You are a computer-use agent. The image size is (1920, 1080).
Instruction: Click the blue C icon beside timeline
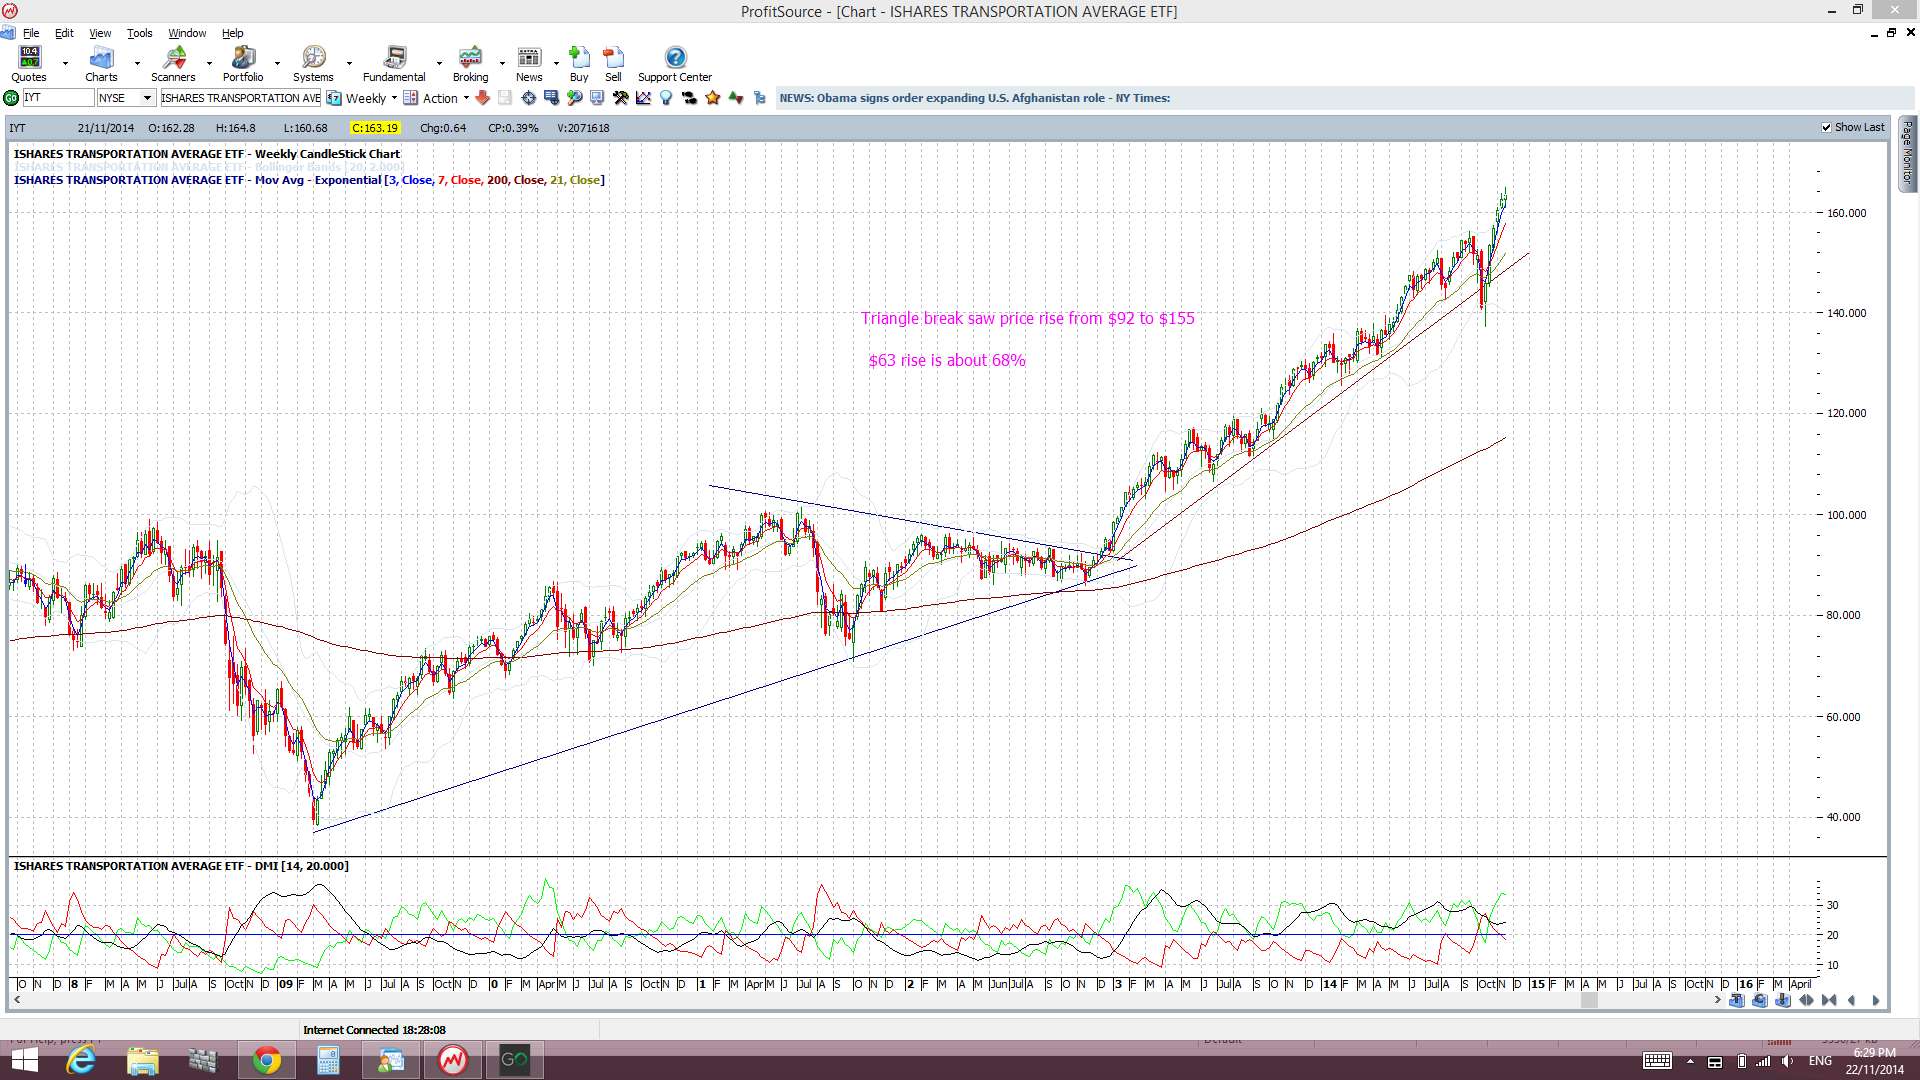tap(1760, 1000)
